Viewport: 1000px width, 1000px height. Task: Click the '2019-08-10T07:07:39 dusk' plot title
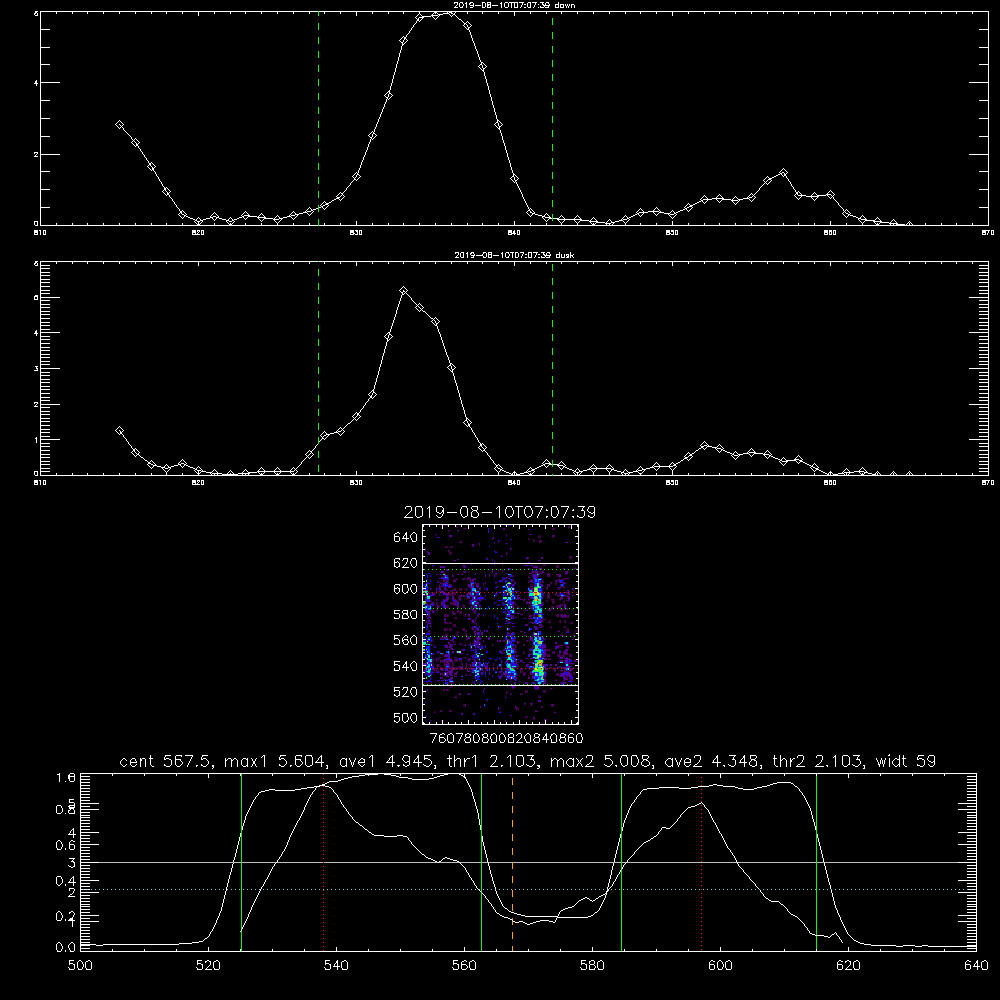click(514, 255)
